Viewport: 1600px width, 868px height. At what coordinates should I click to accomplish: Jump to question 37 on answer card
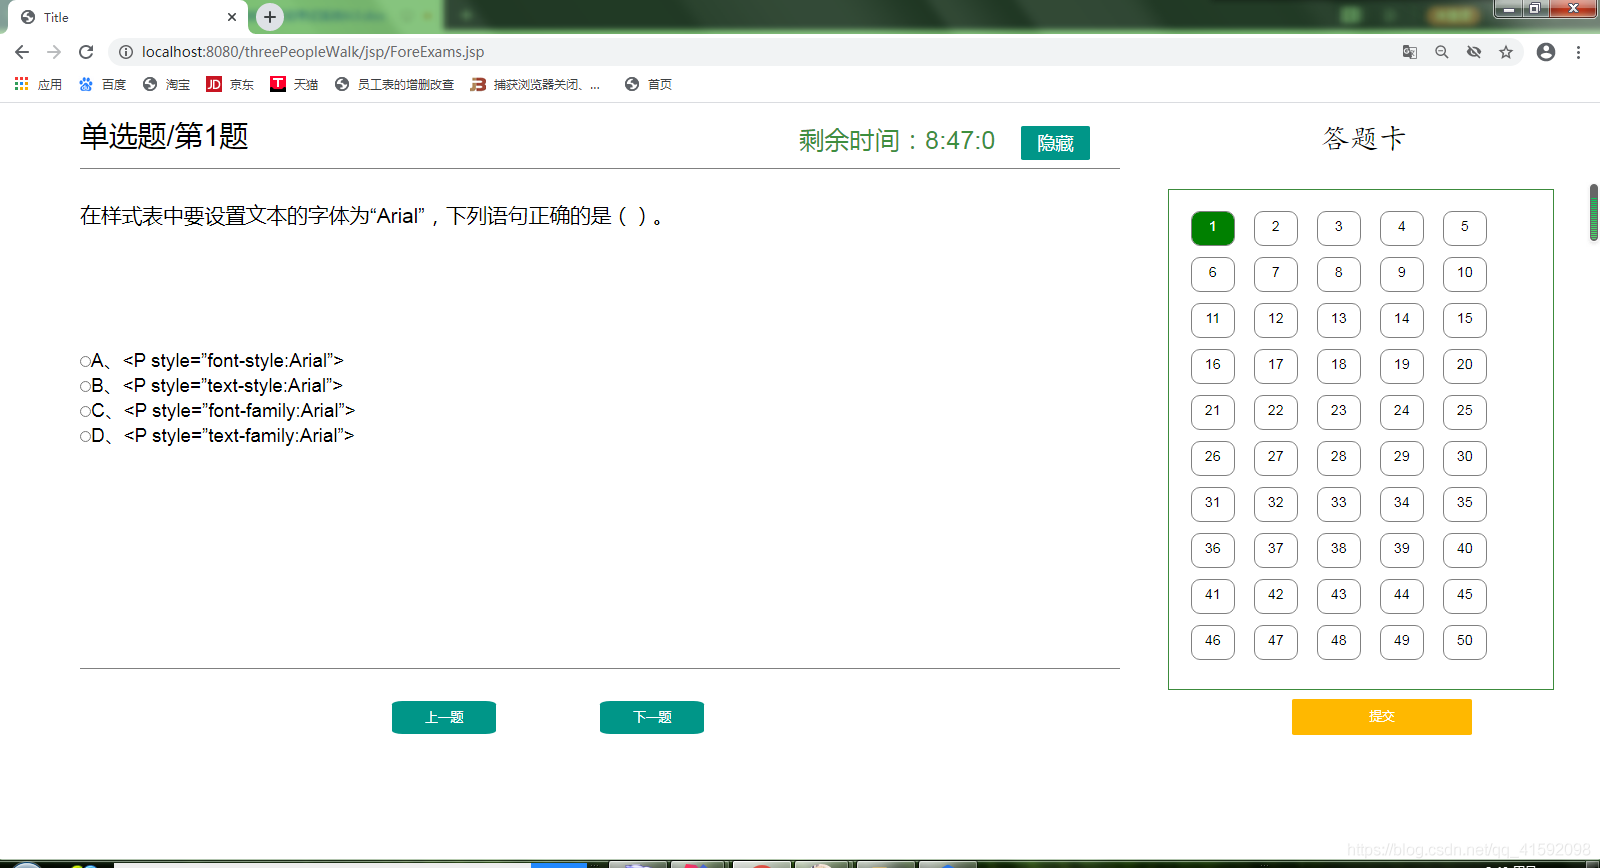tap(1276, 550)
